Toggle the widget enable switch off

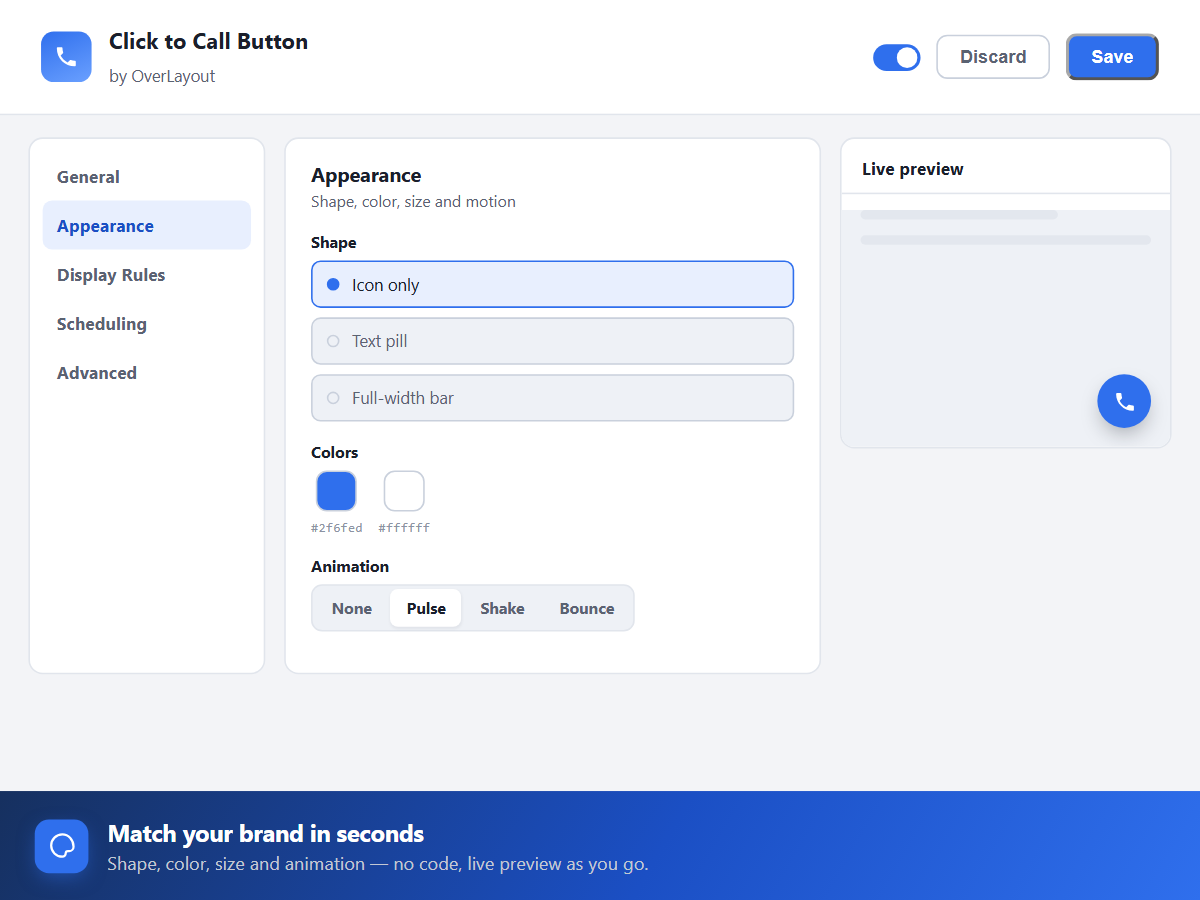pos(897,57)
